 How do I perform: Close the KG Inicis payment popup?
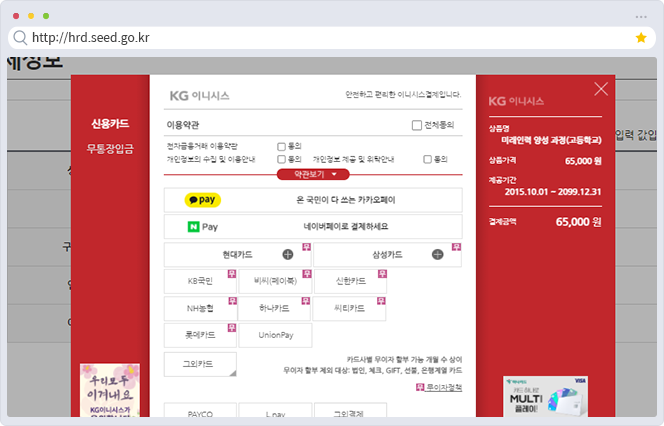coord(601,89)
